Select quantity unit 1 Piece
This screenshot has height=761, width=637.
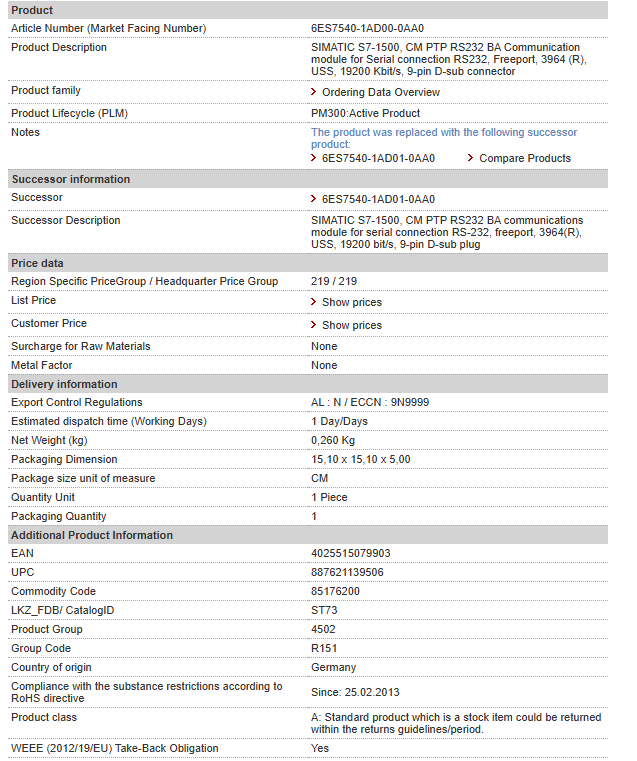tap(329, 497)
